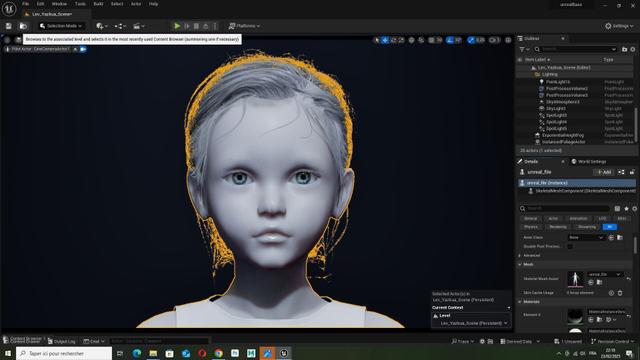Click the Stop simulation square button
Screen dimensions: 640x360
[x=196, y=26]
